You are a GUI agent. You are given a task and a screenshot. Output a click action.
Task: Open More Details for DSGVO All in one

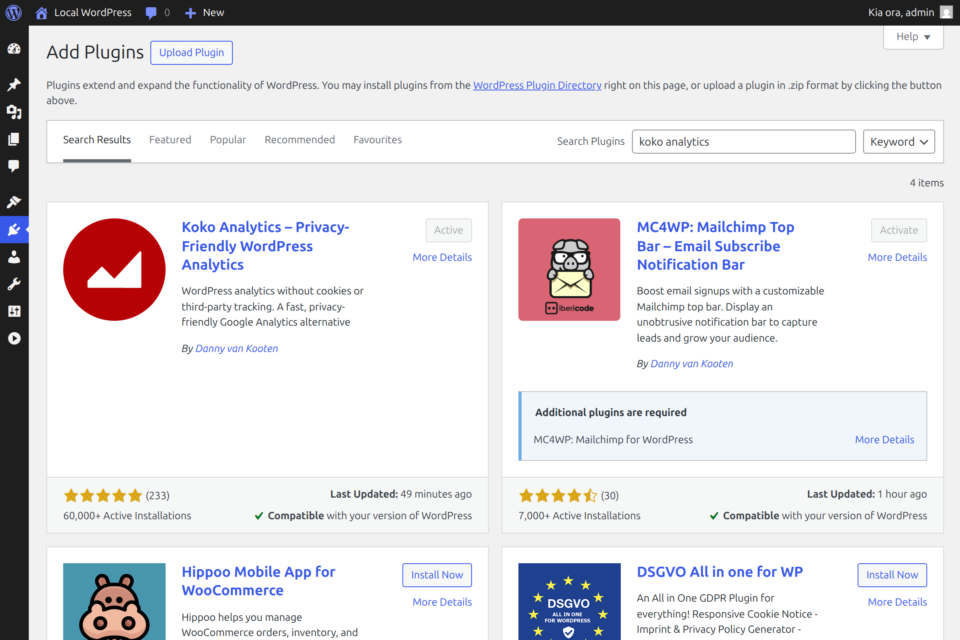pyautogui.click(x=897, y=602)
